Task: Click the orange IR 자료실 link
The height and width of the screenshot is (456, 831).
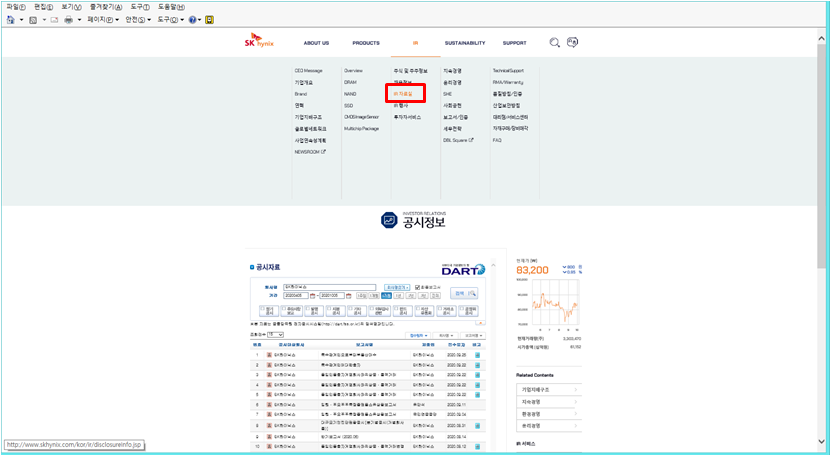Action: [x=403, y=94]
